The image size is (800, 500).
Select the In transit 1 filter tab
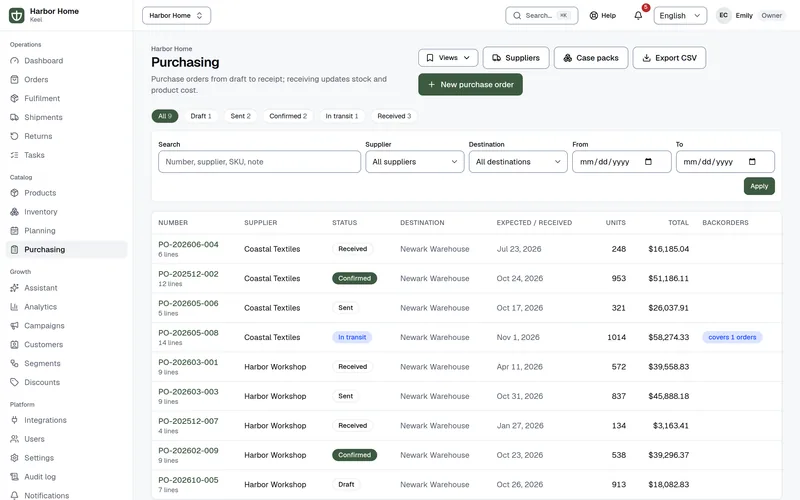pyautogui.click(x=342, y=116)
